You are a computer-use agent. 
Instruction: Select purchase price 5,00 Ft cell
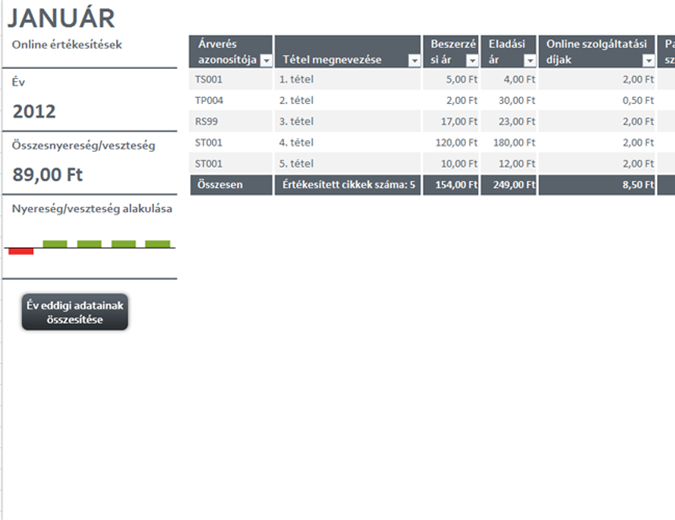pos(451,80)
